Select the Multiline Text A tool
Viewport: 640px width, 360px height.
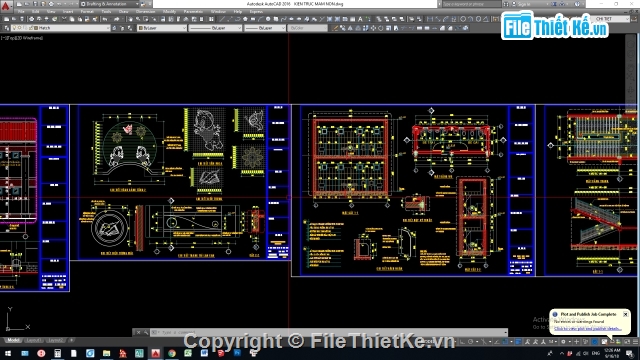tap(360, 19)
